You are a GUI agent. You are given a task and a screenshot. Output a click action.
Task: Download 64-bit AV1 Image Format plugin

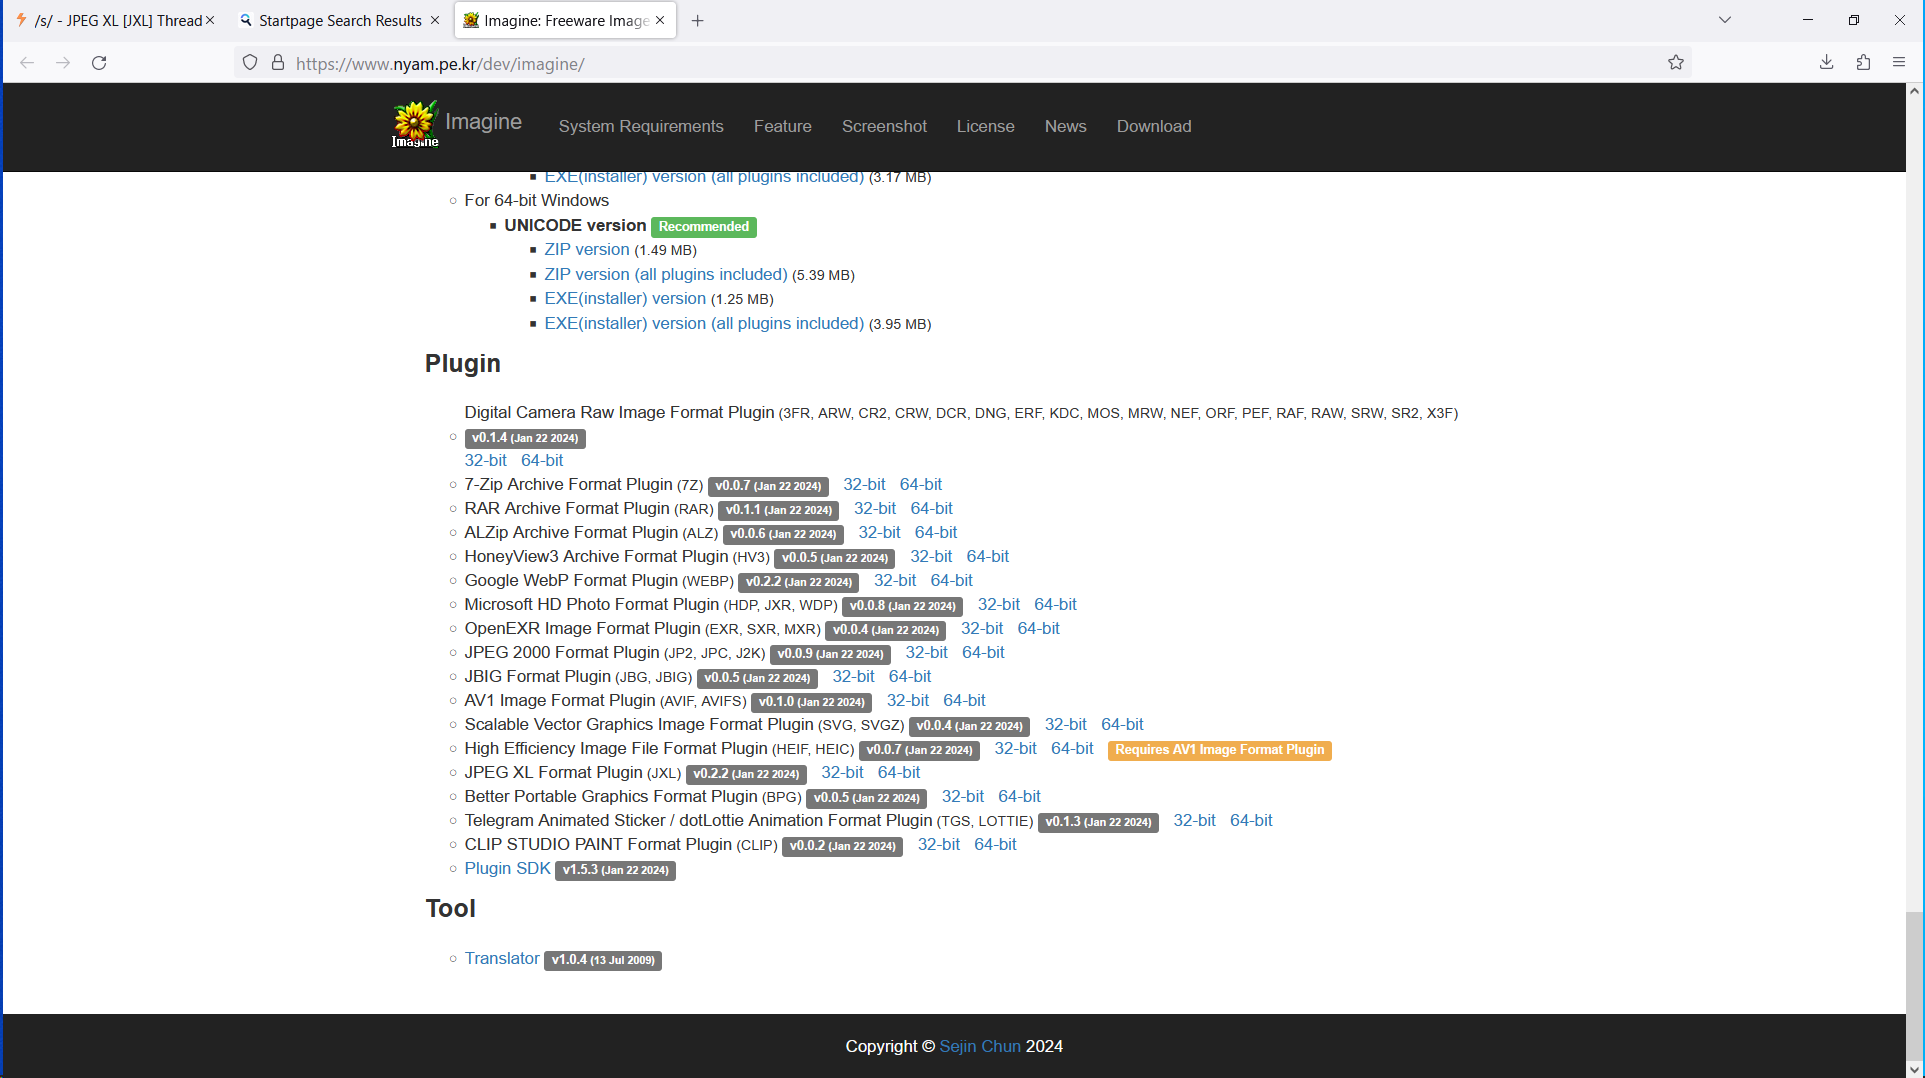point(964,700)
